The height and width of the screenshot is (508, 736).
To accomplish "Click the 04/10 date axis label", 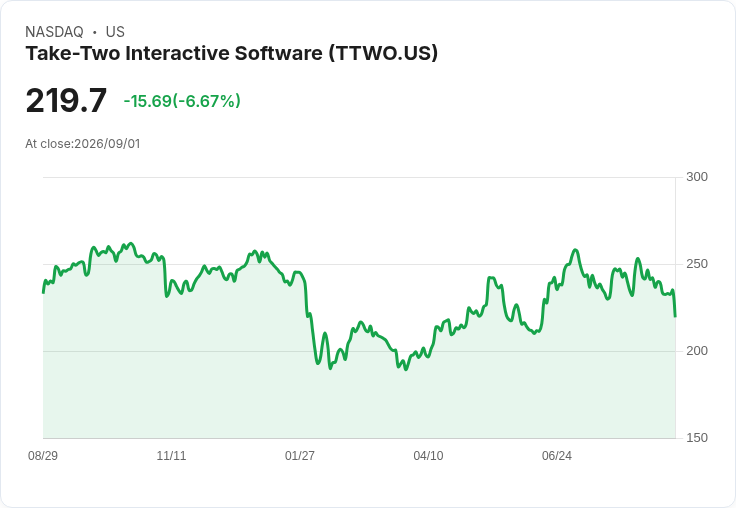I will [x=428, y=455].
